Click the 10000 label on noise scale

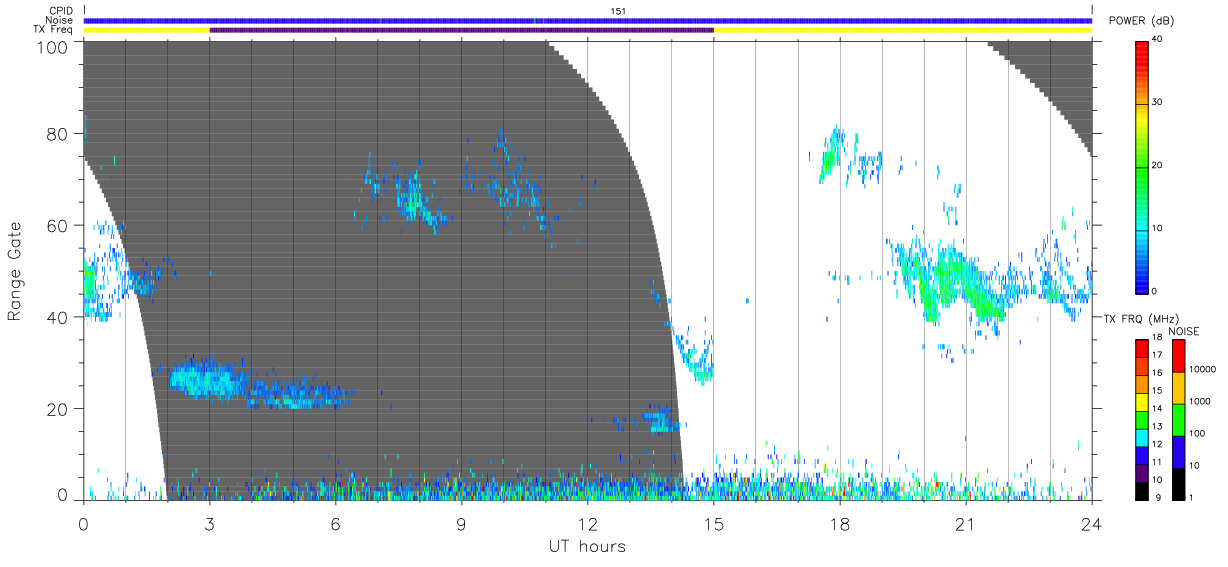pos(1202,370)
